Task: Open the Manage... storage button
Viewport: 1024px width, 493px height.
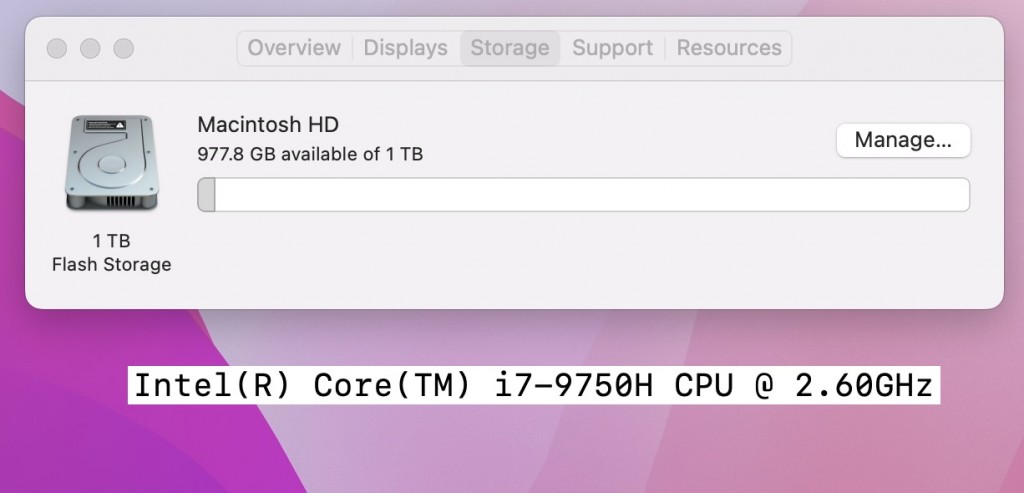Action: click(x=903, y=140)
